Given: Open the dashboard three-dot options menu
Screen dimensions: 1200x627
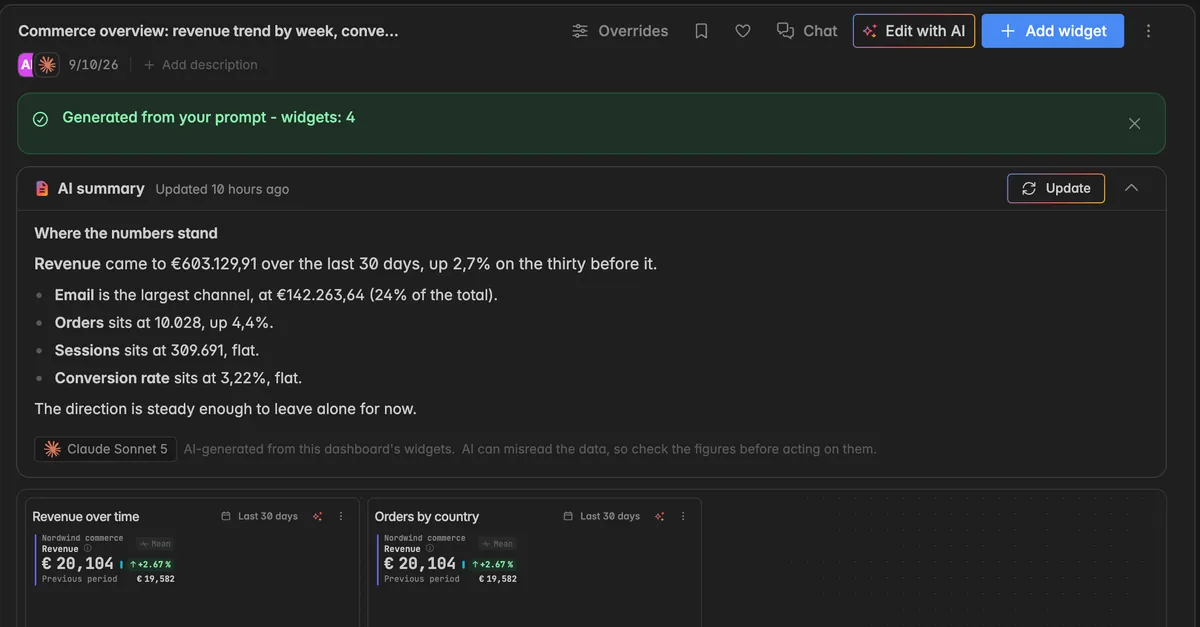Looking at the screenshot, I should 1148,31.
